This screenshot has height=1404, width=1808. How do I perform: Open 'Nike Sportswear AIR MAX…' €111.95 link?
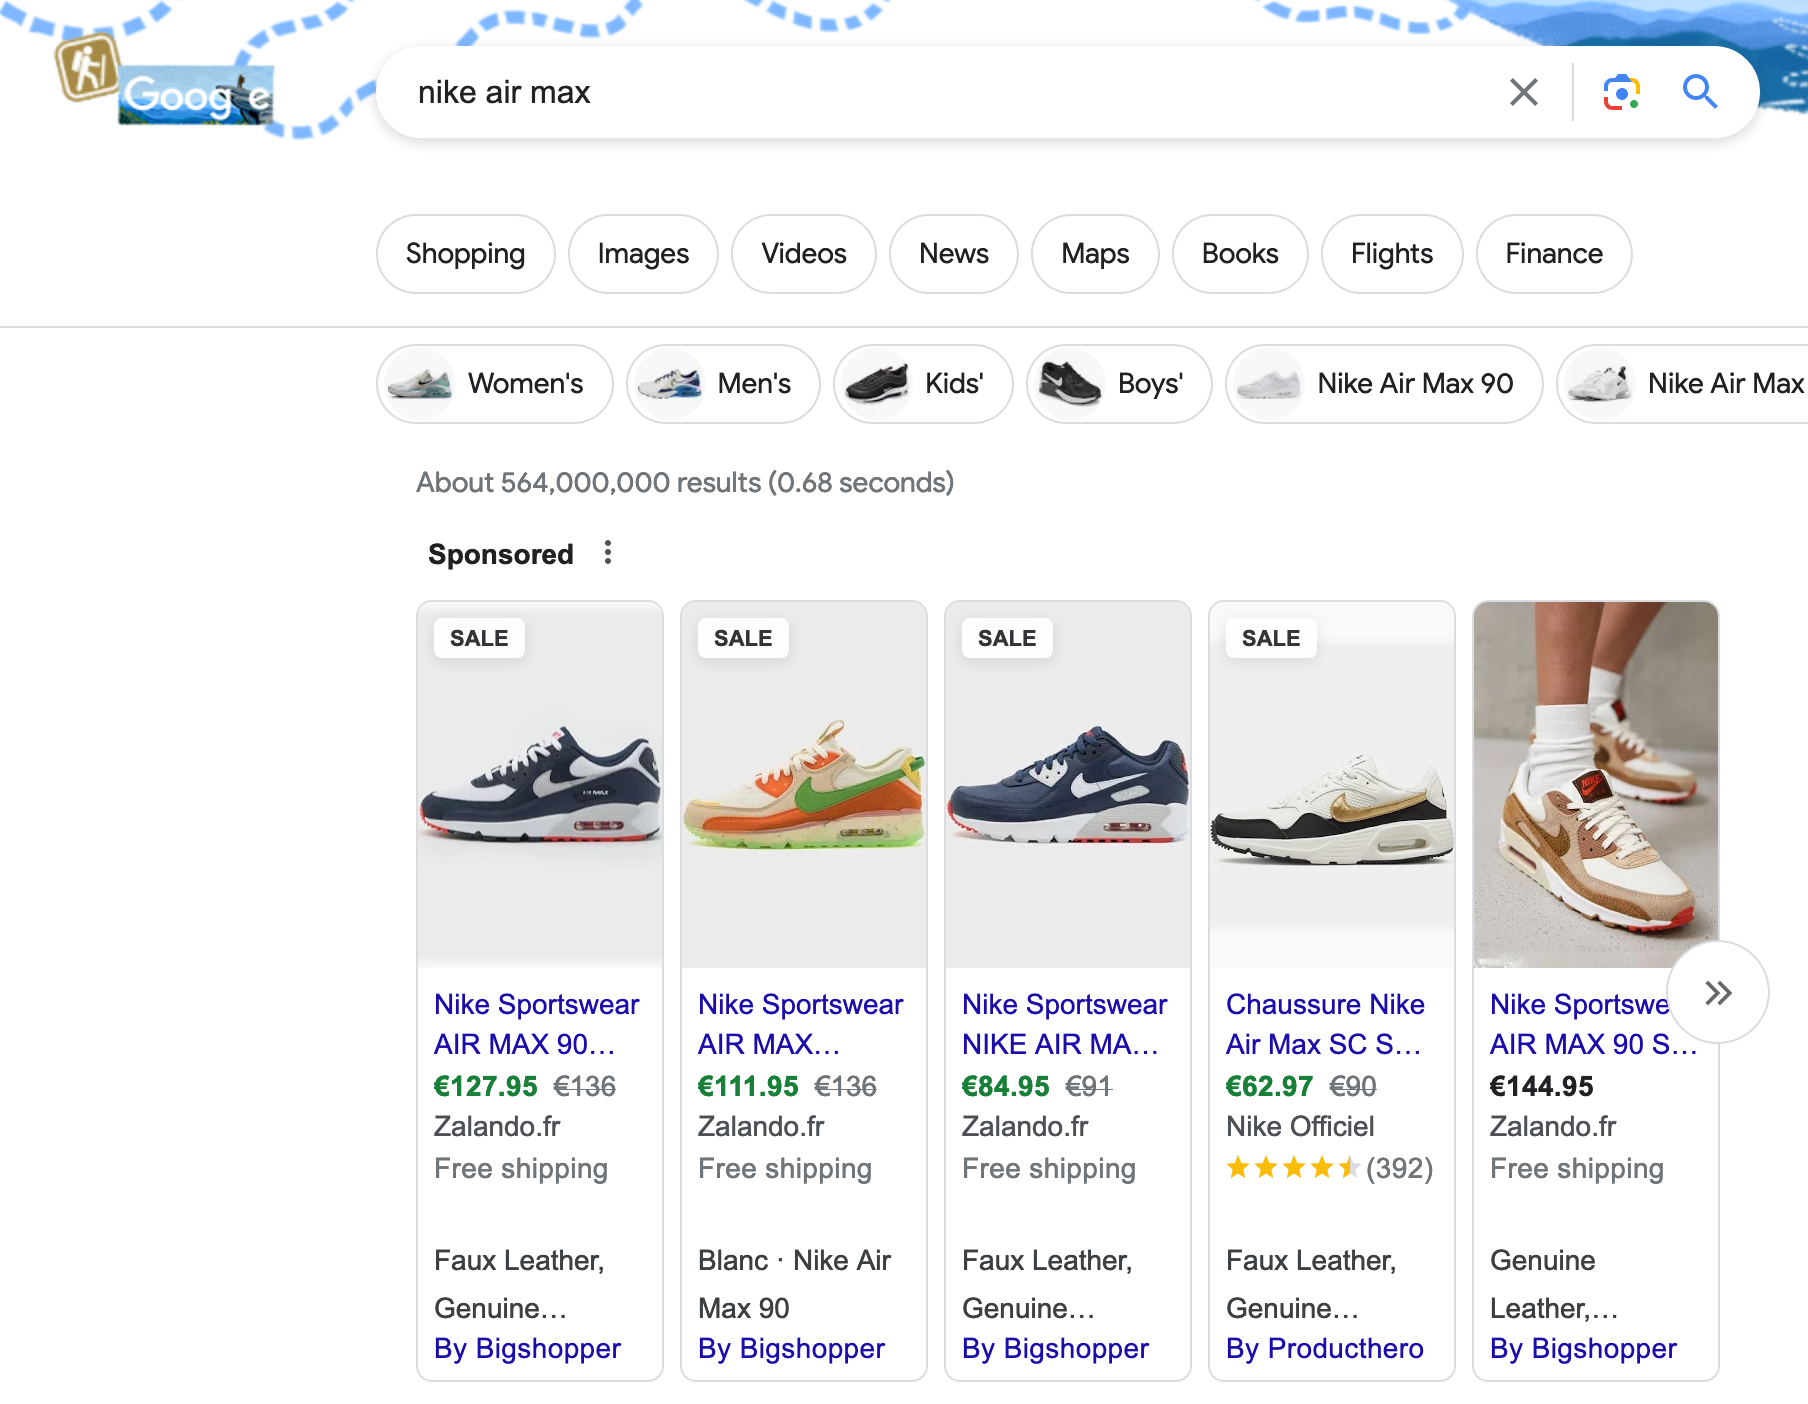[800, 1024]
